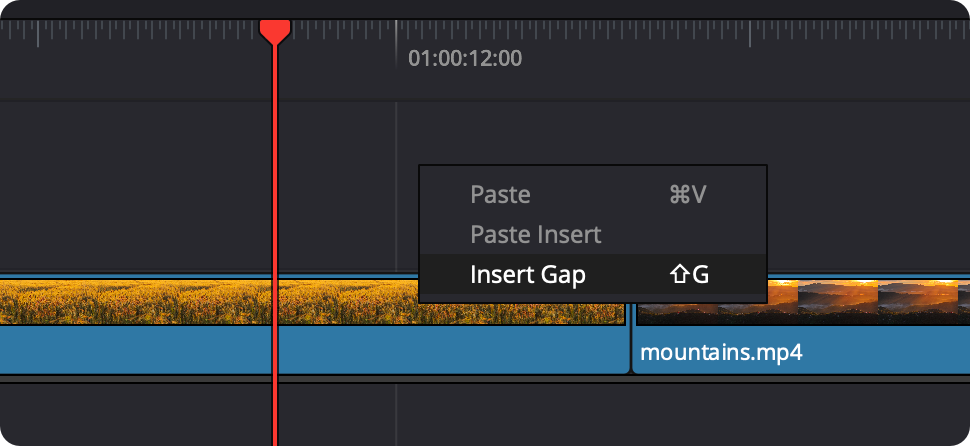Viewport: 970px width, 446px height.
Task: Click the red playhead line in the bottom track
Action: [x=274, y=415]
